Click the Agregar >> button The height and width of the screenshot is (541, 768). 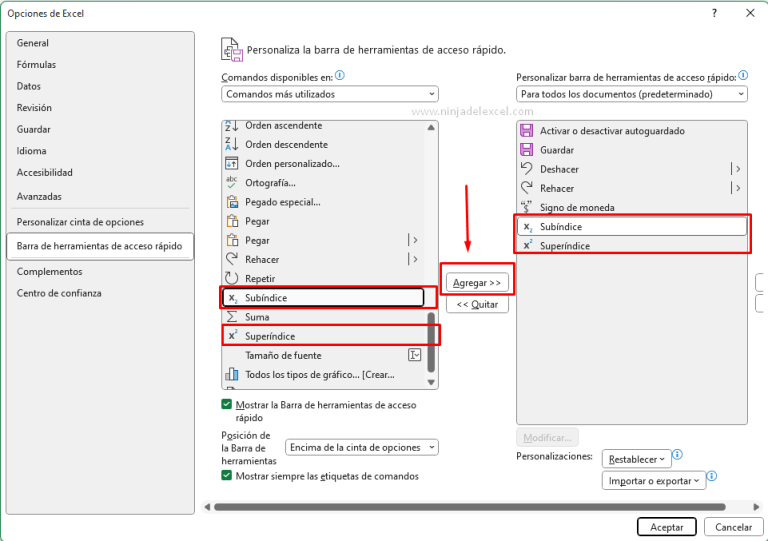(477, 282)
